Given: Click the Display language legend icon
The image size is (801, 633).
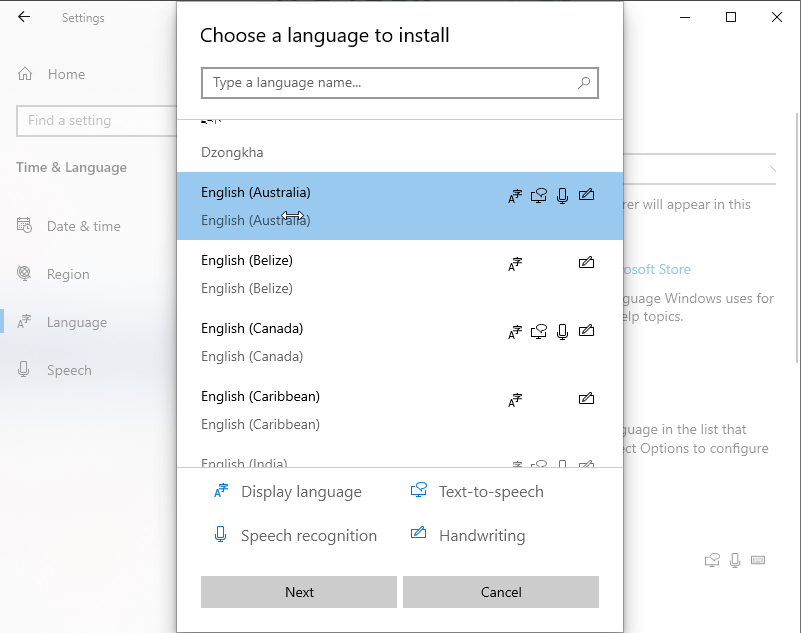Looking at the screenshot, I should [x=221, y=490].
